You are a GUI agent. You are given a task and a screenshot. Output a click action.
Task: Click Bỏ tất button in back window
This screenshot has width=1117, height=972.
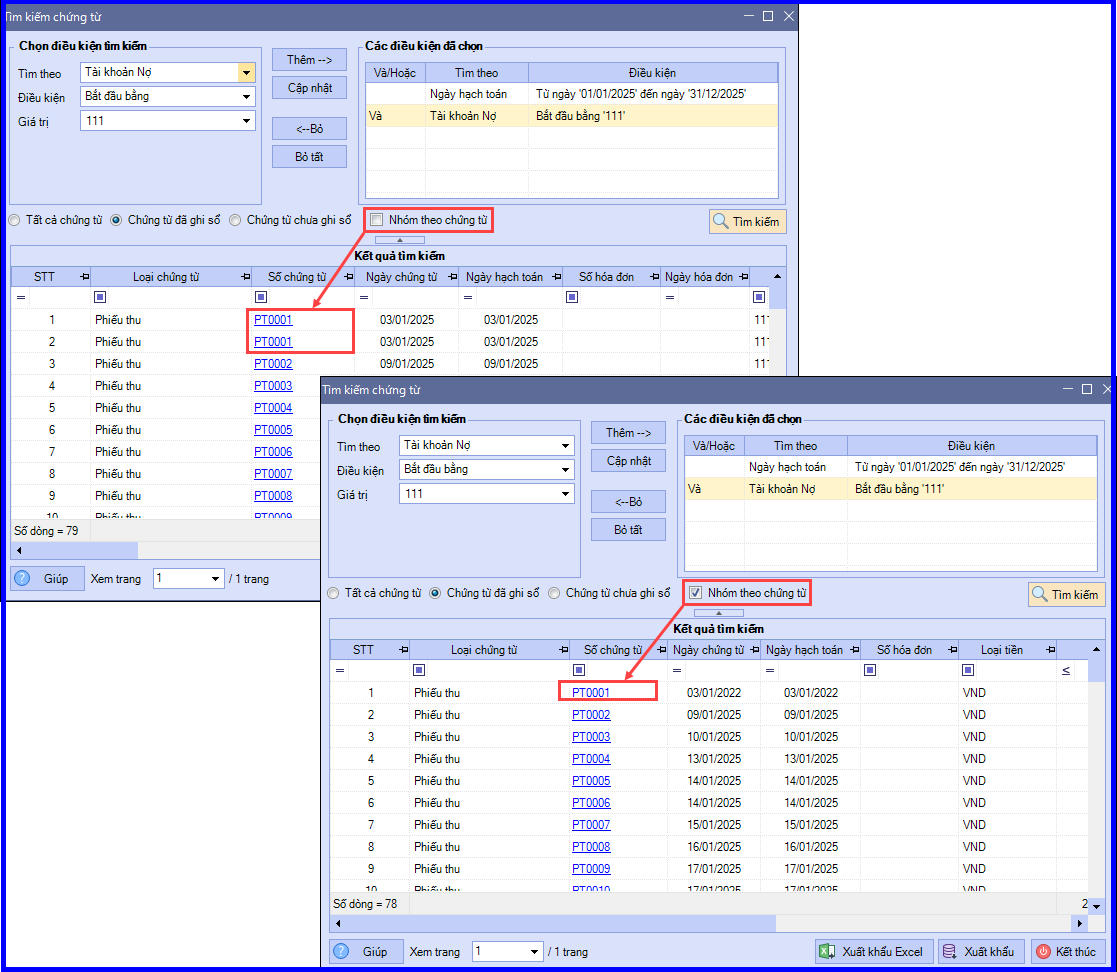[x=309, y=157]
